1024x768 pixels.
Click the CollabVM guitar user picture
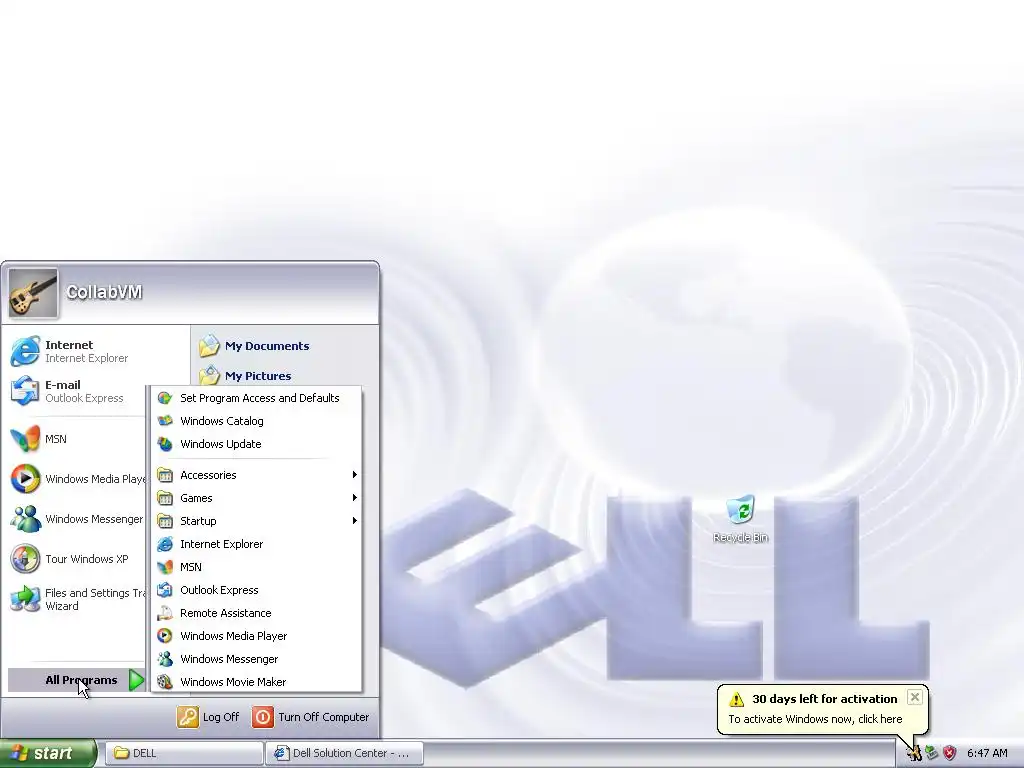click(33, 293)
